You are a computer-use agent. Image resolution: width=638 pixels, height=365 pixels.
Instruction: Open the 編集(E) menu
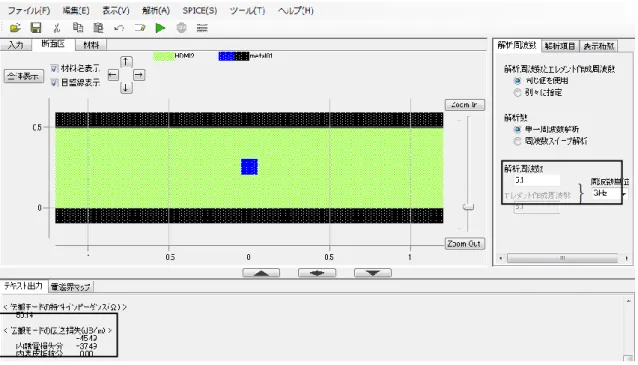[x=76, y=11]
